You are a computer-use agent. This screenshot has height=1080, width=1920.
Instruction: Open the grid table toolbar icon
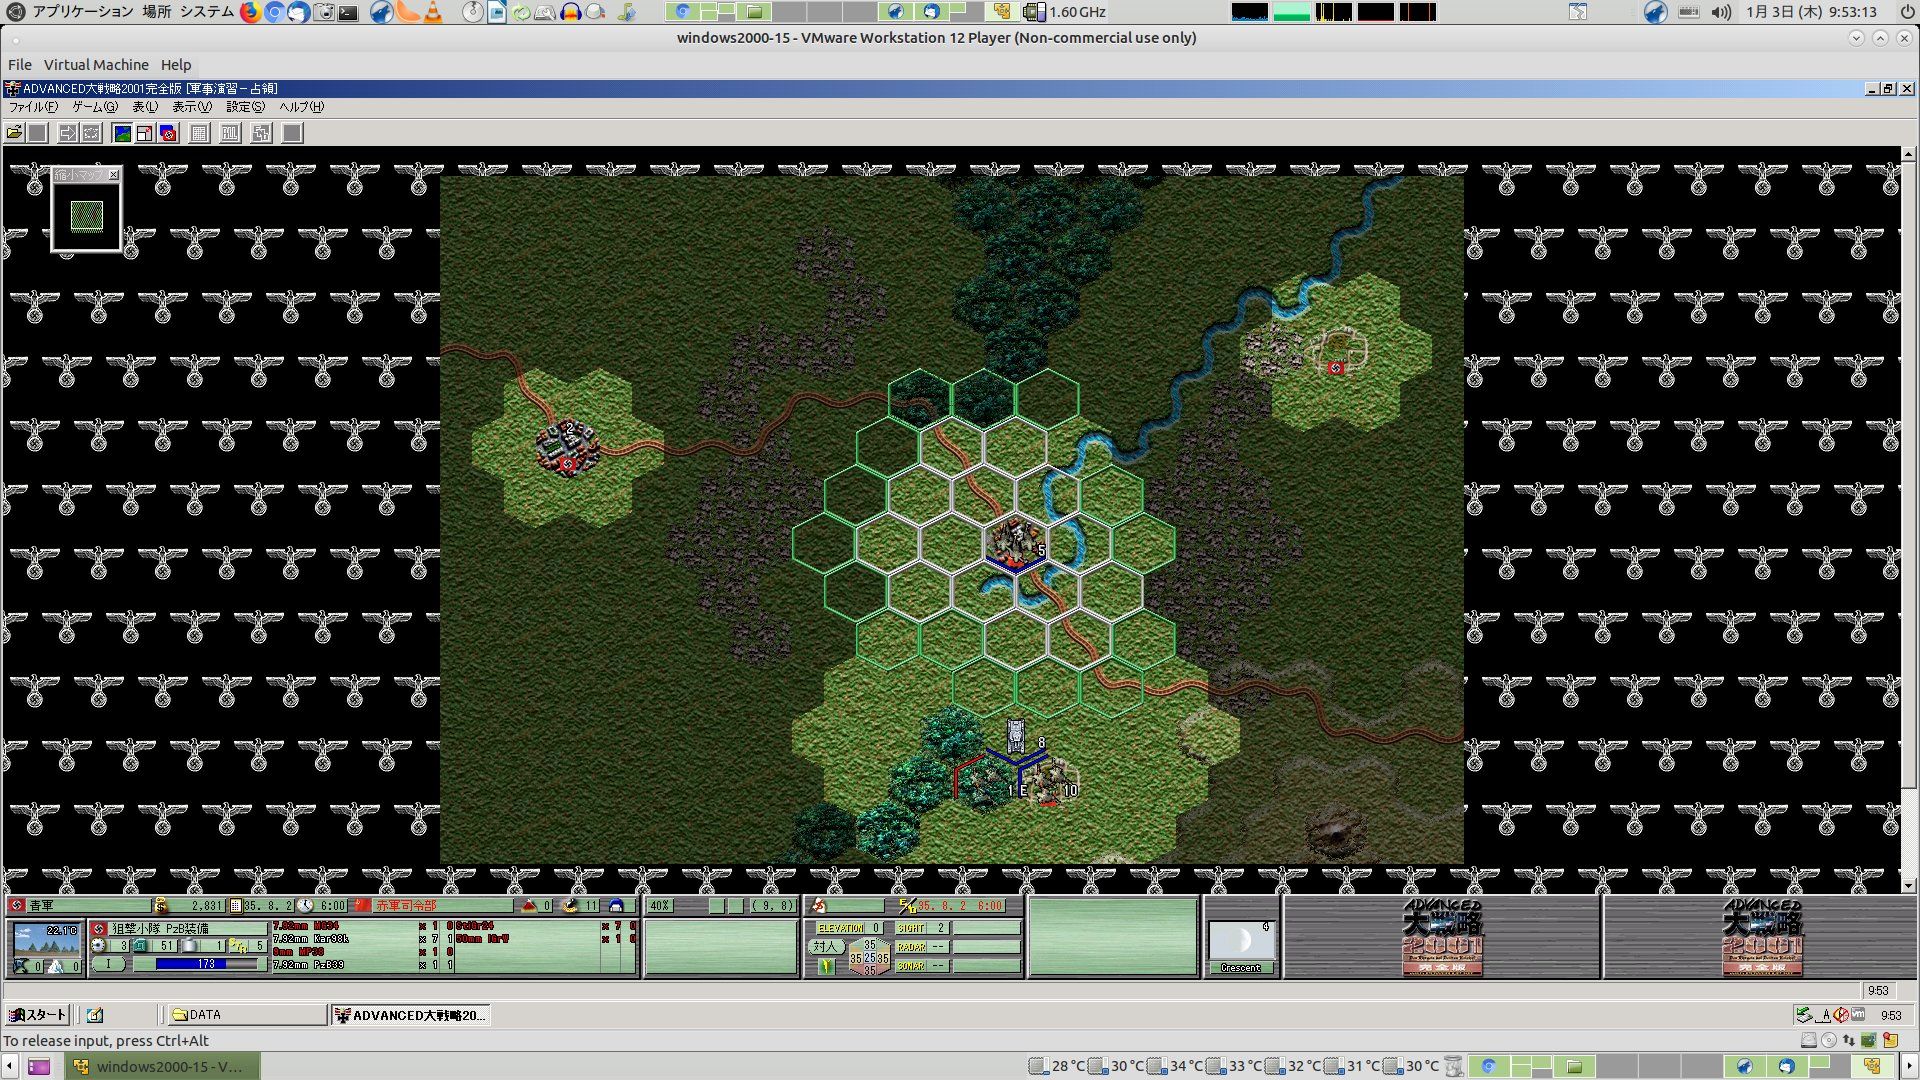click(x=199, y=133)
